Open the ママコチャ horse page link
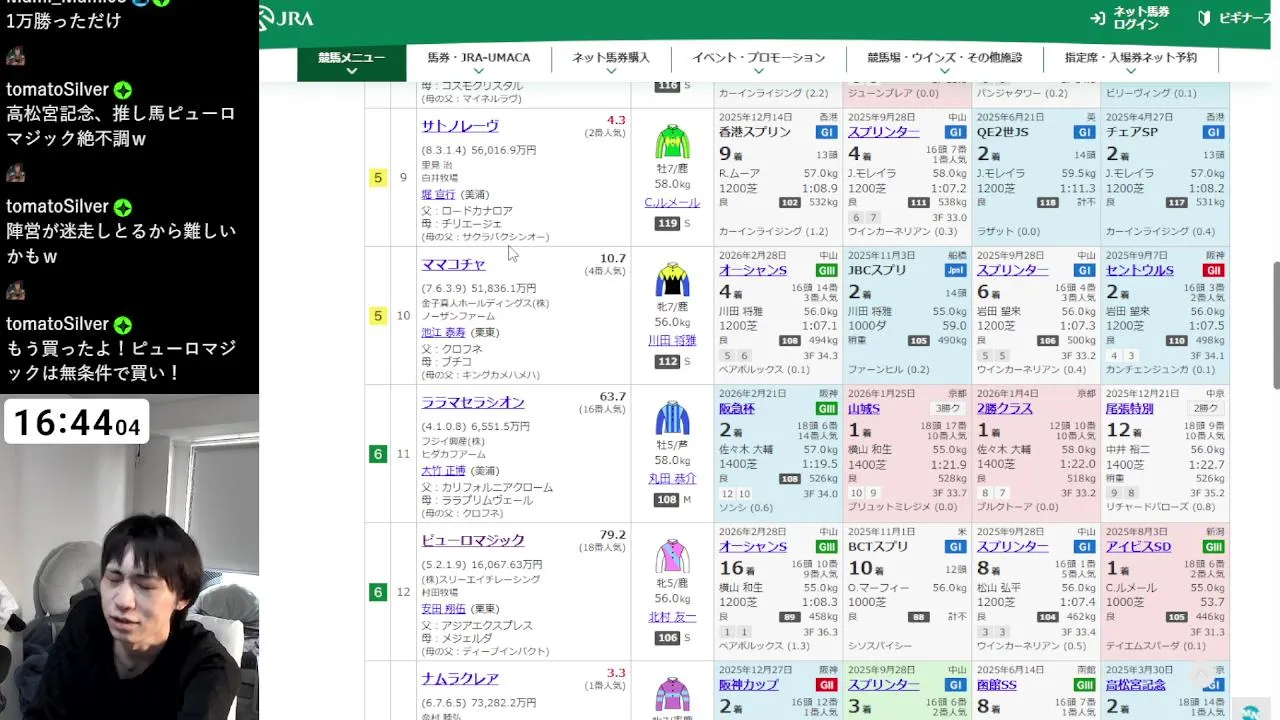Screen dimensions: 1280x720 [x=453, y=264]
